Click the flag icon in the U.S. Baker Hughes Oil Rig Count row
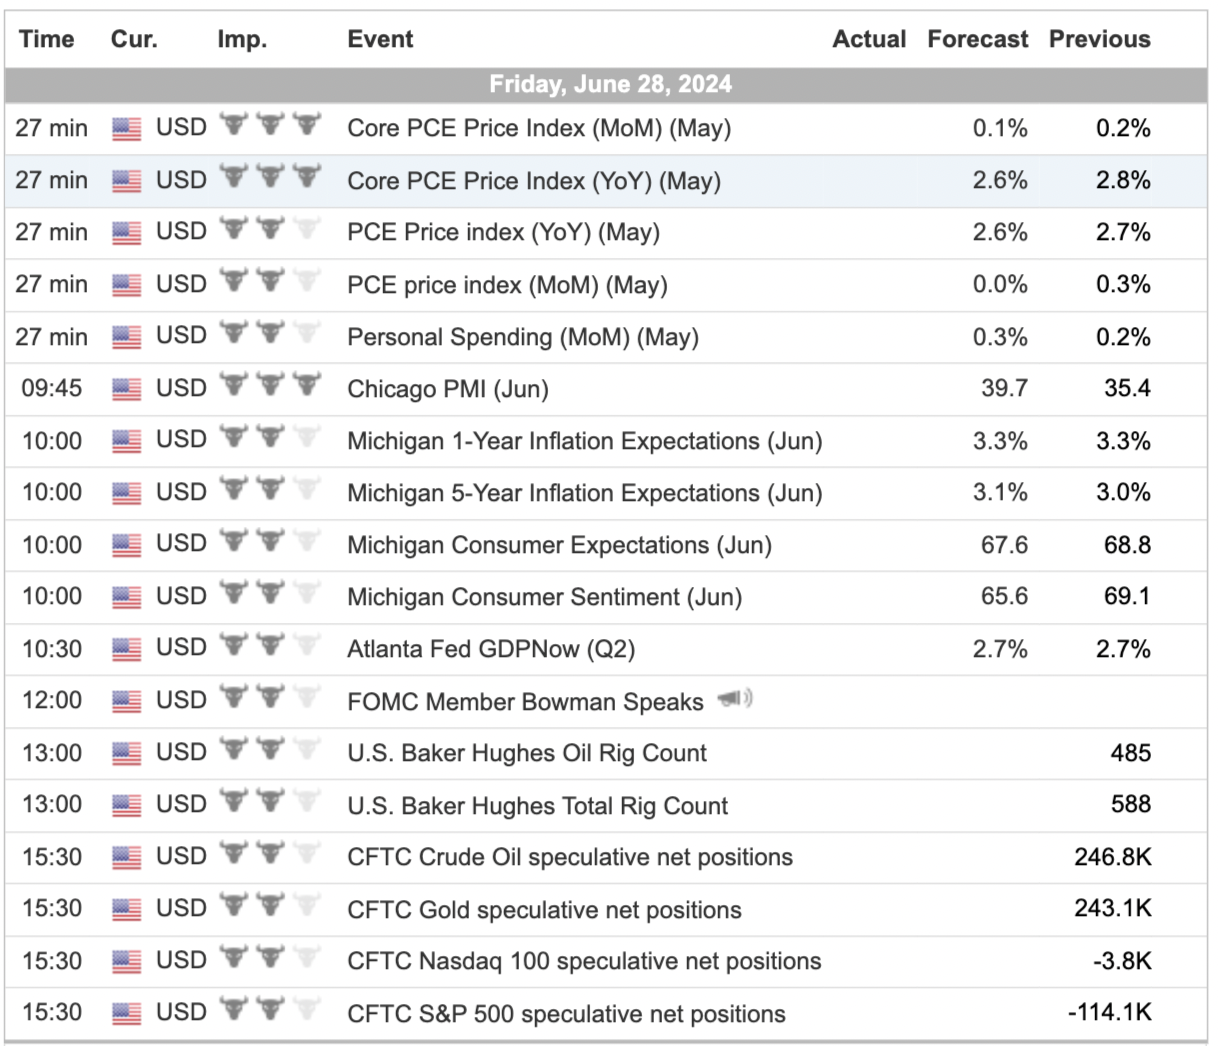 point(126,753)
